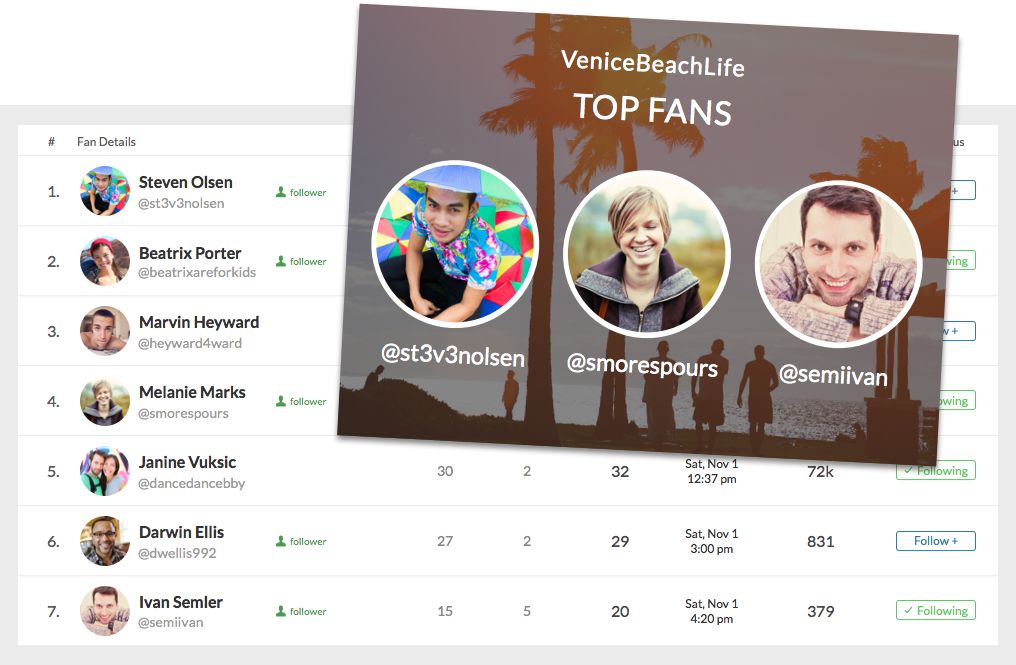
Task: Toggle Following button for Janine Vuksic
Action: 936,471
